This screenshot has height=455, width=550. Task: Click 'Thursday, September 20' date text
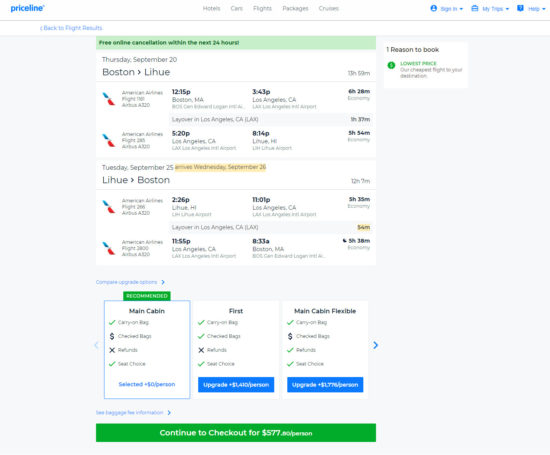[x=139, y=60]
